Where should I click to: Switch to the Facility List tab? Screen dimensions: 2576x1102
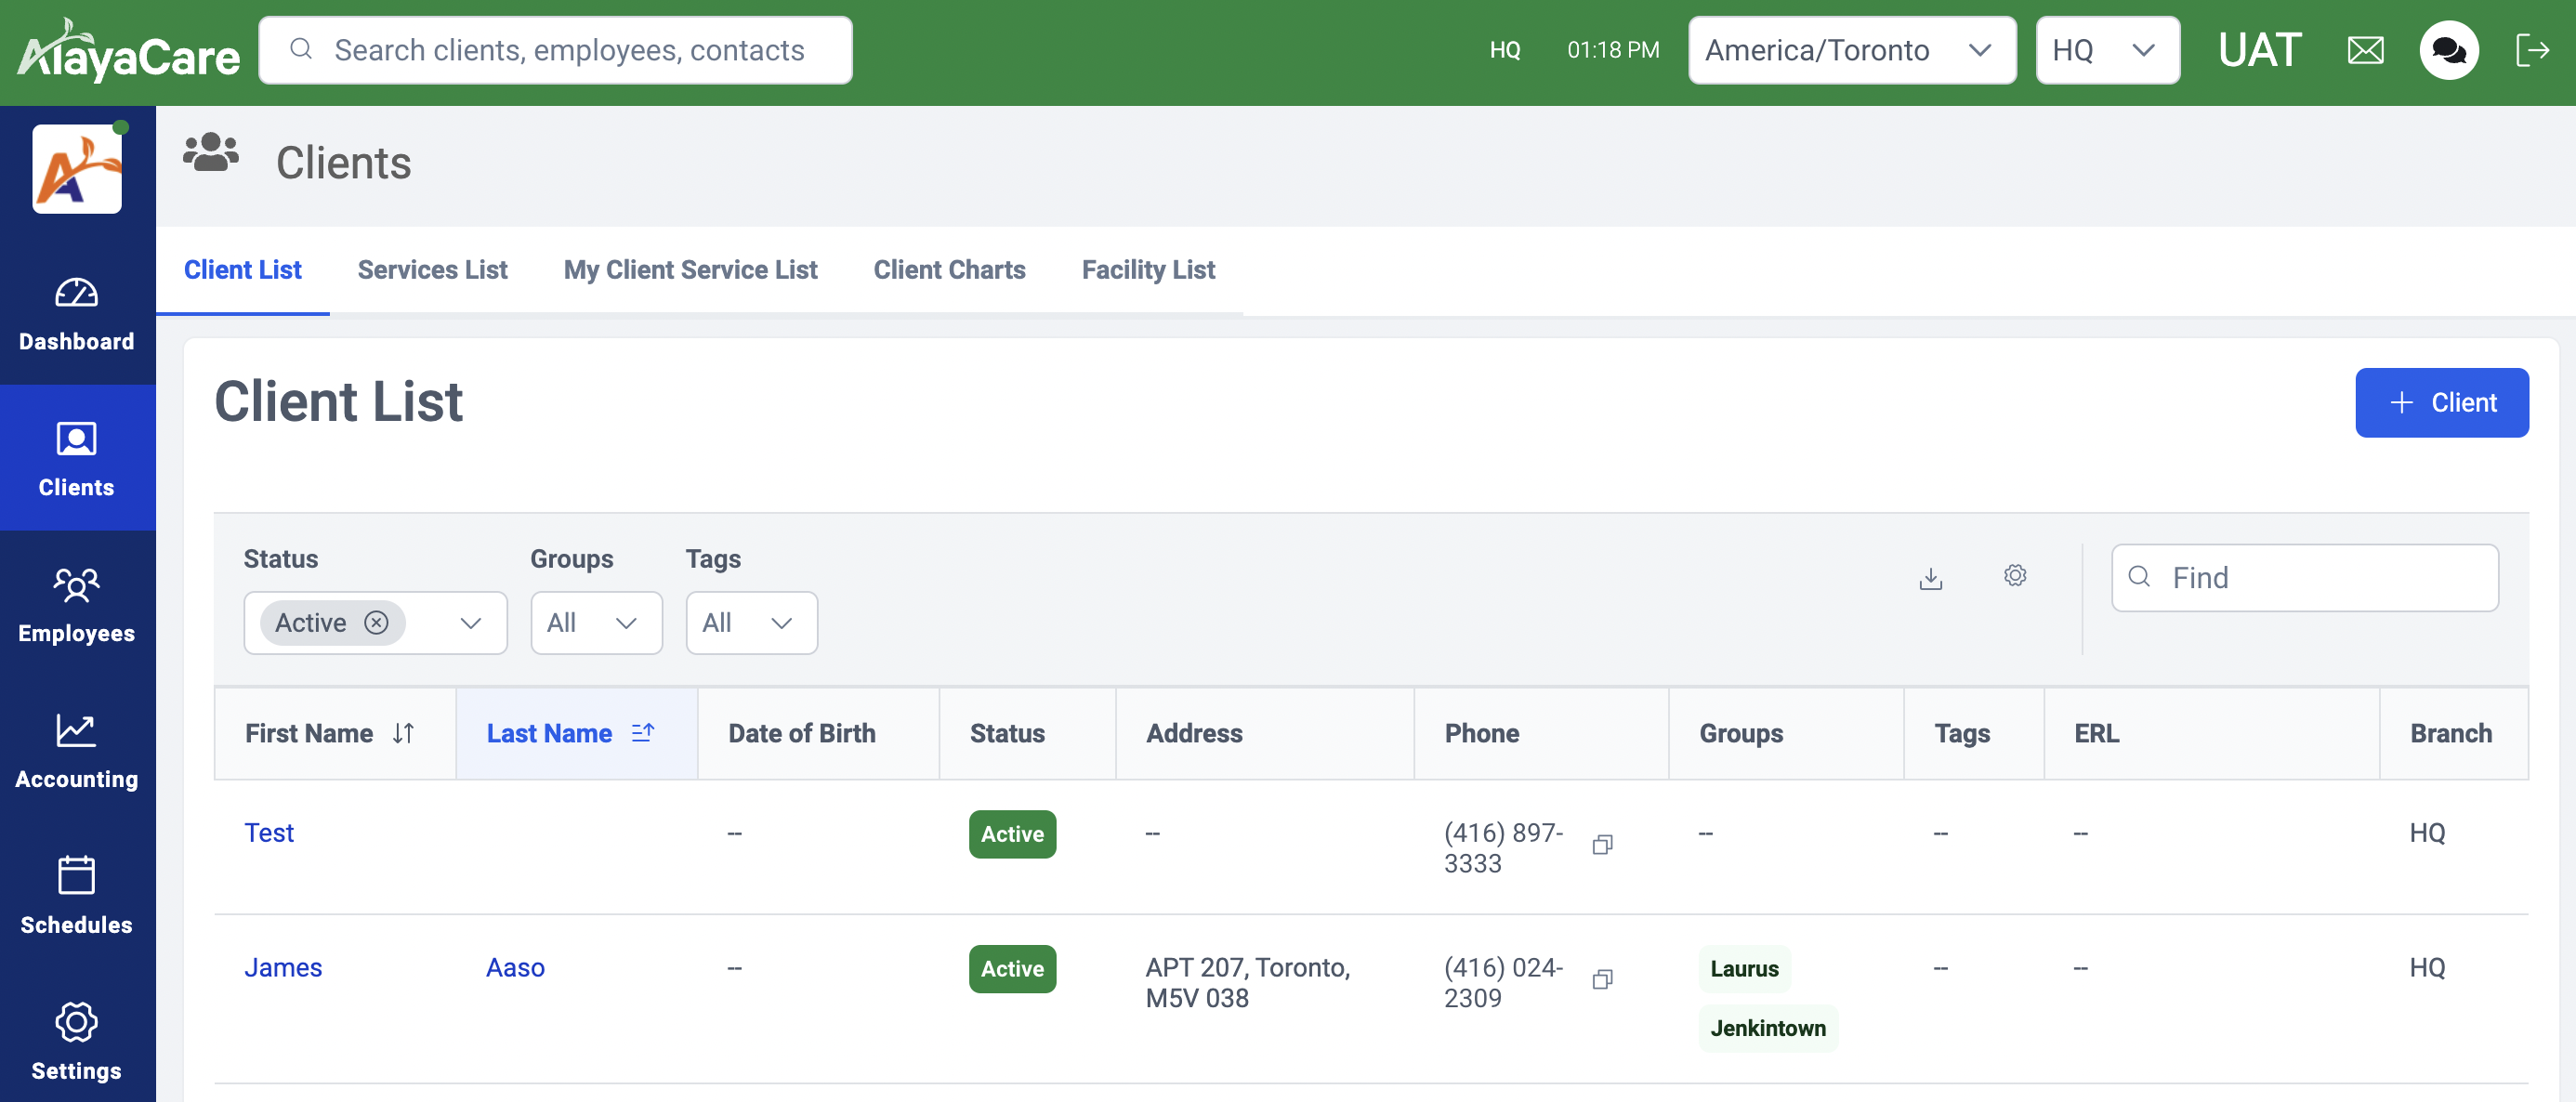coord(1148,270)
